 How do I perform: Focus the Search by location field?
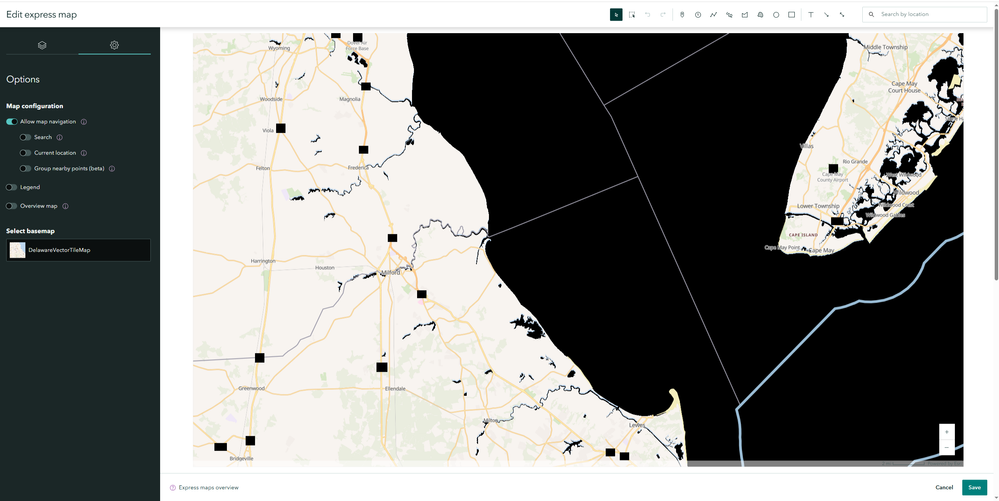click(x=924, y=14)
